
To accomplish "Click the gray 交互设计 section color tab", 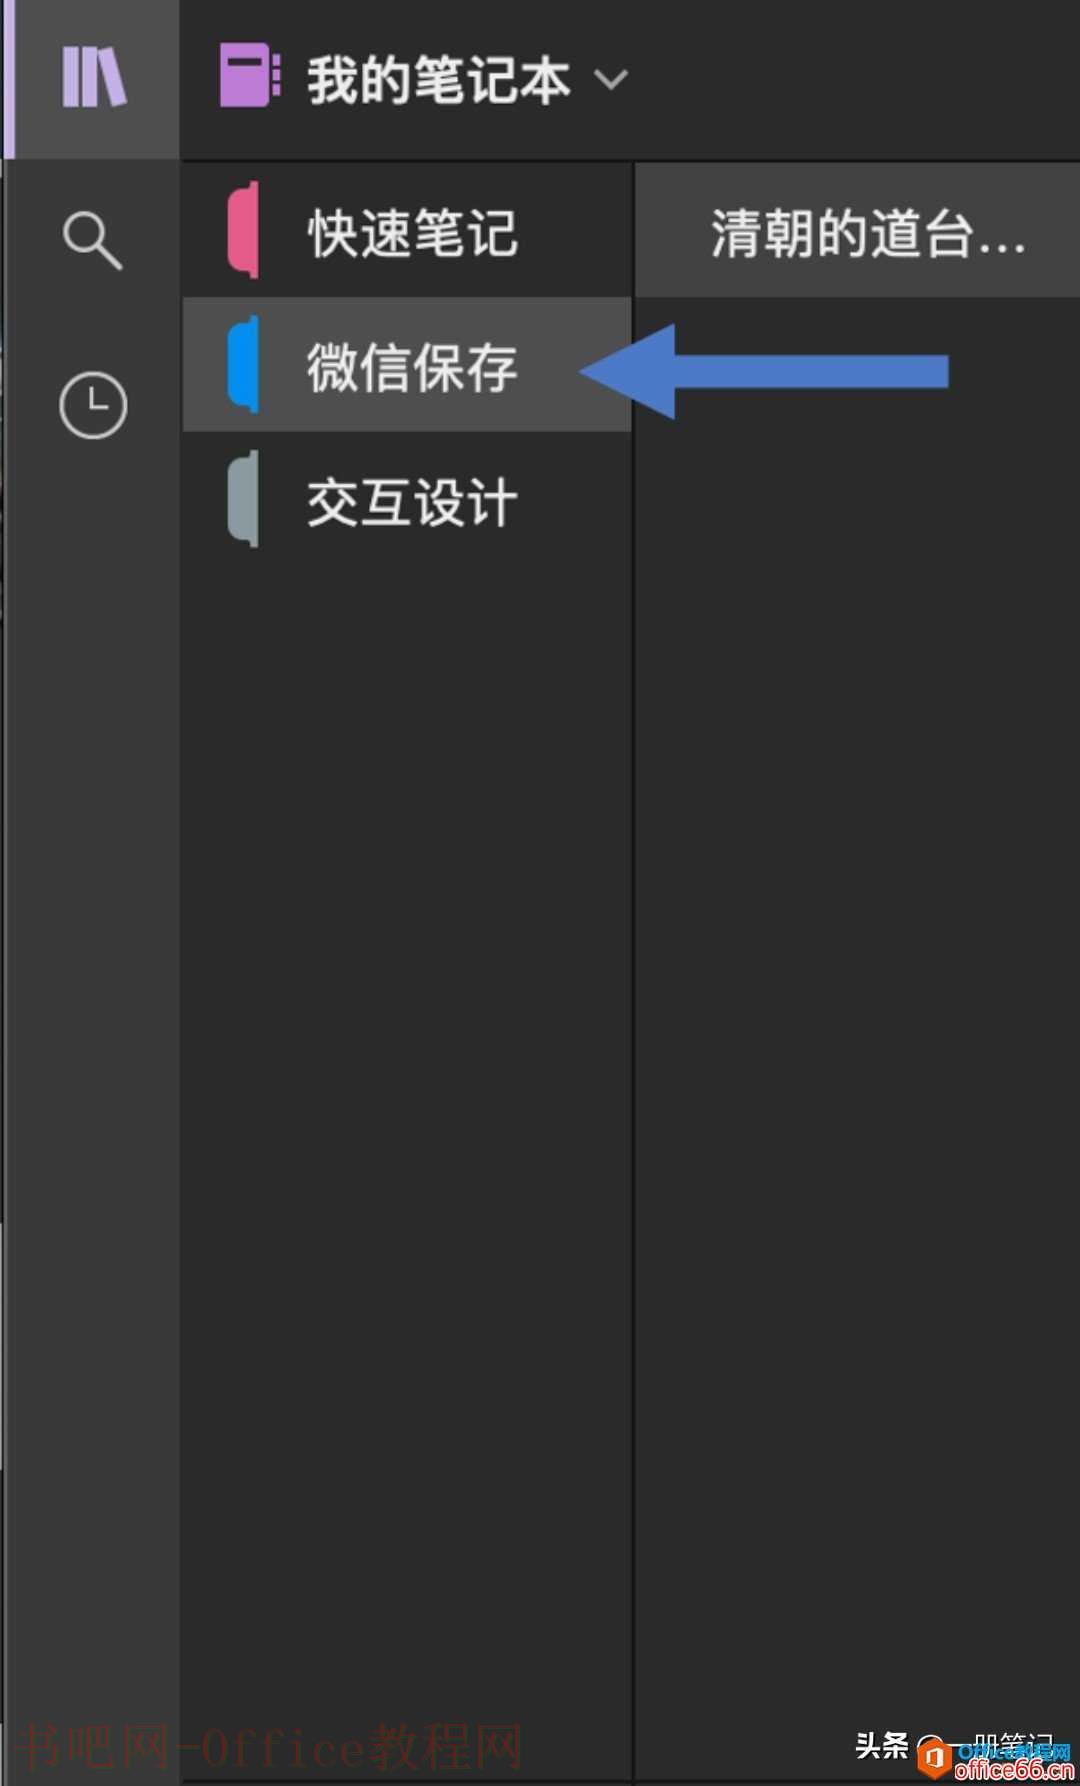I will click(x=243, y=499).
